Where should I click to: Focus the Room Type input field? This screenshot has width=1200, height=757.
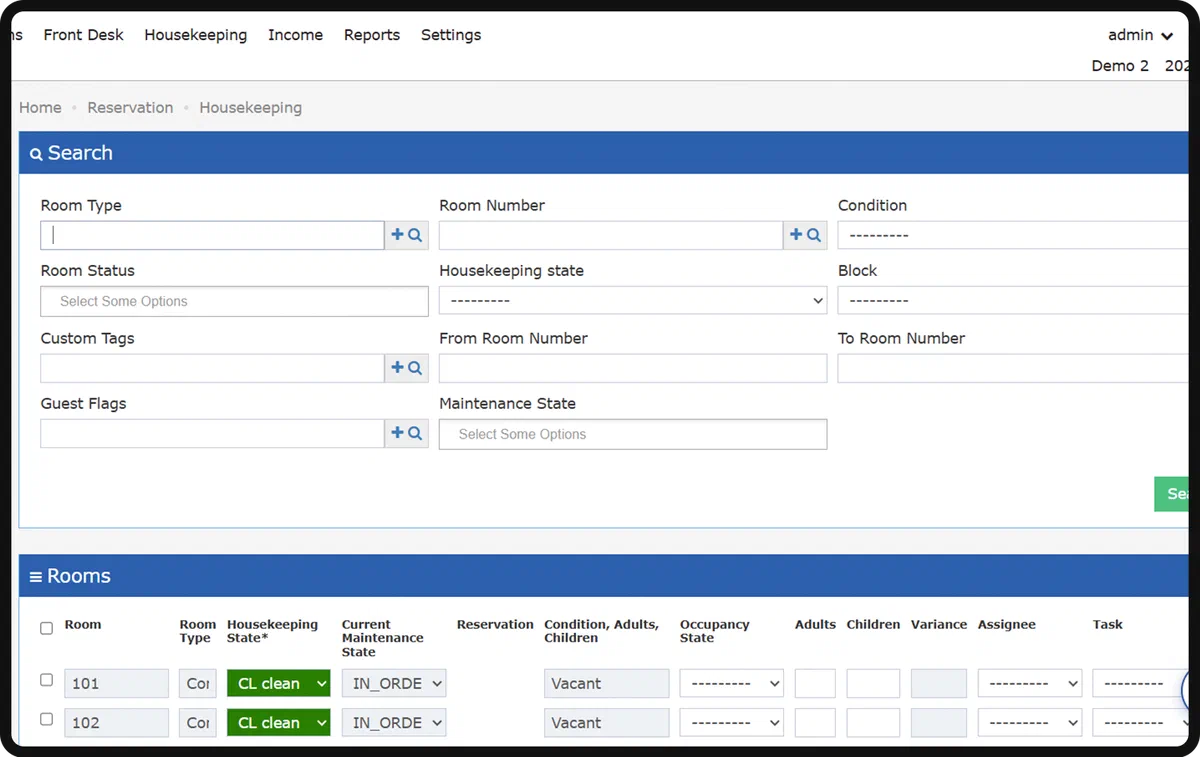tap(213, 235)
